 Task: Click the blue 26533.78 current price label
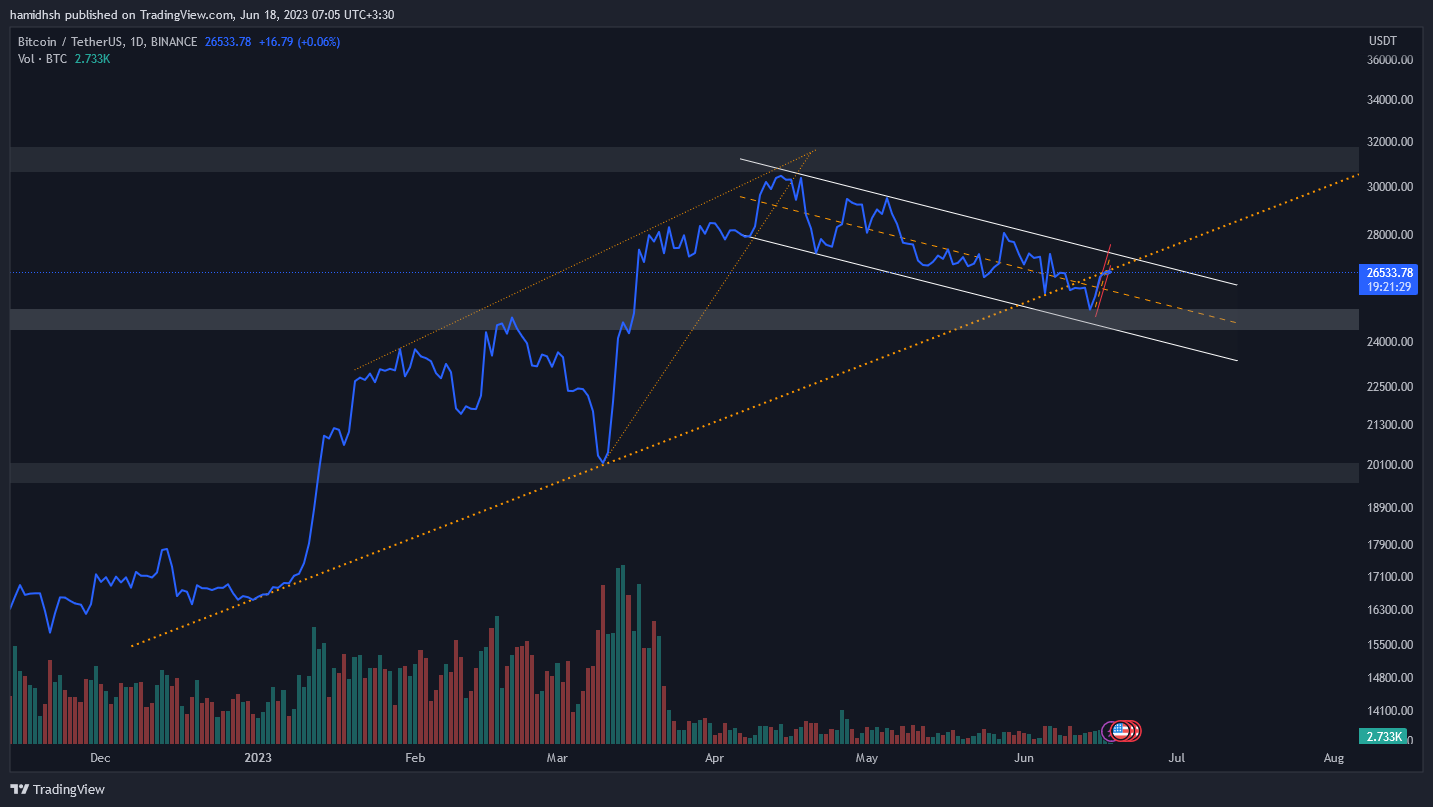click(1389, 272)
